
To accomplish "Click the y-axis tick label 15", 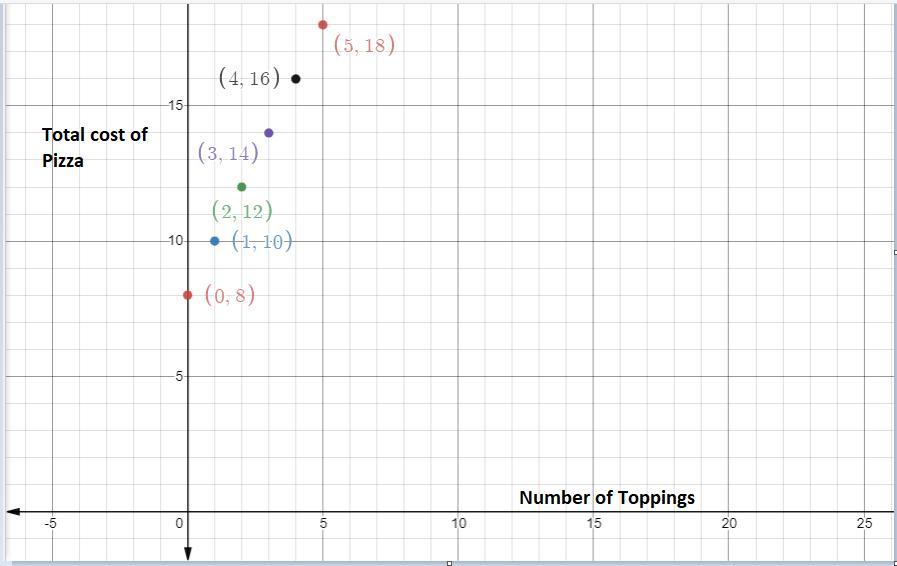I will [x=175, y=105].
